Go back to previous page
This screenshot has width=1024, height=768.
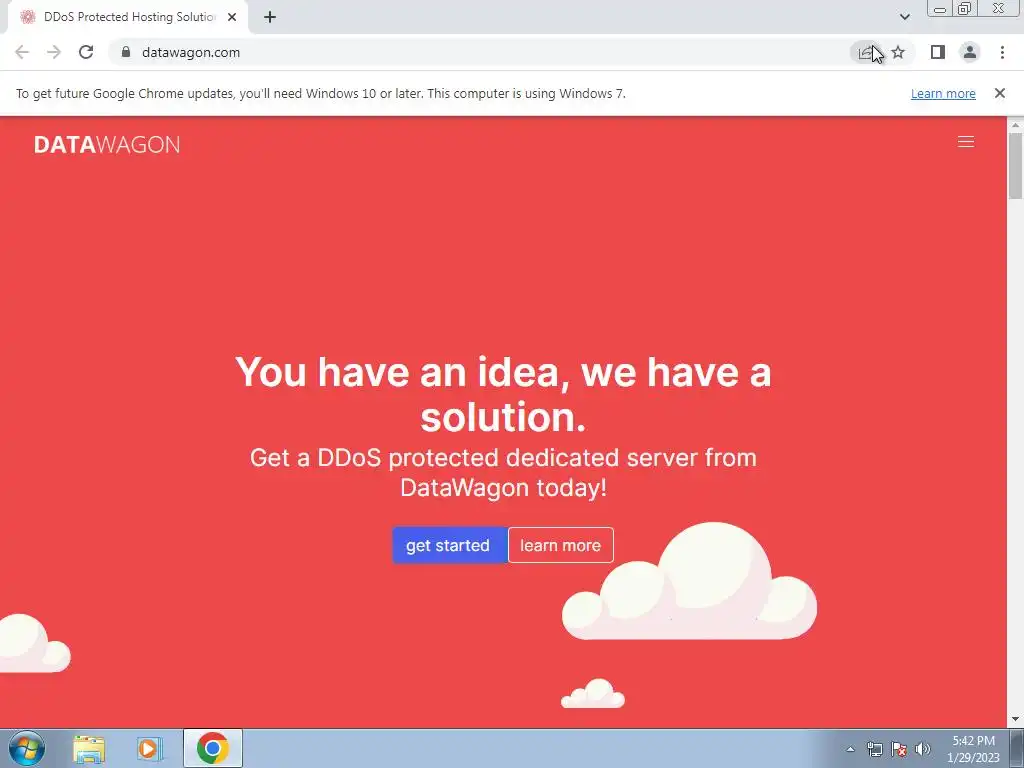[22, 52]
